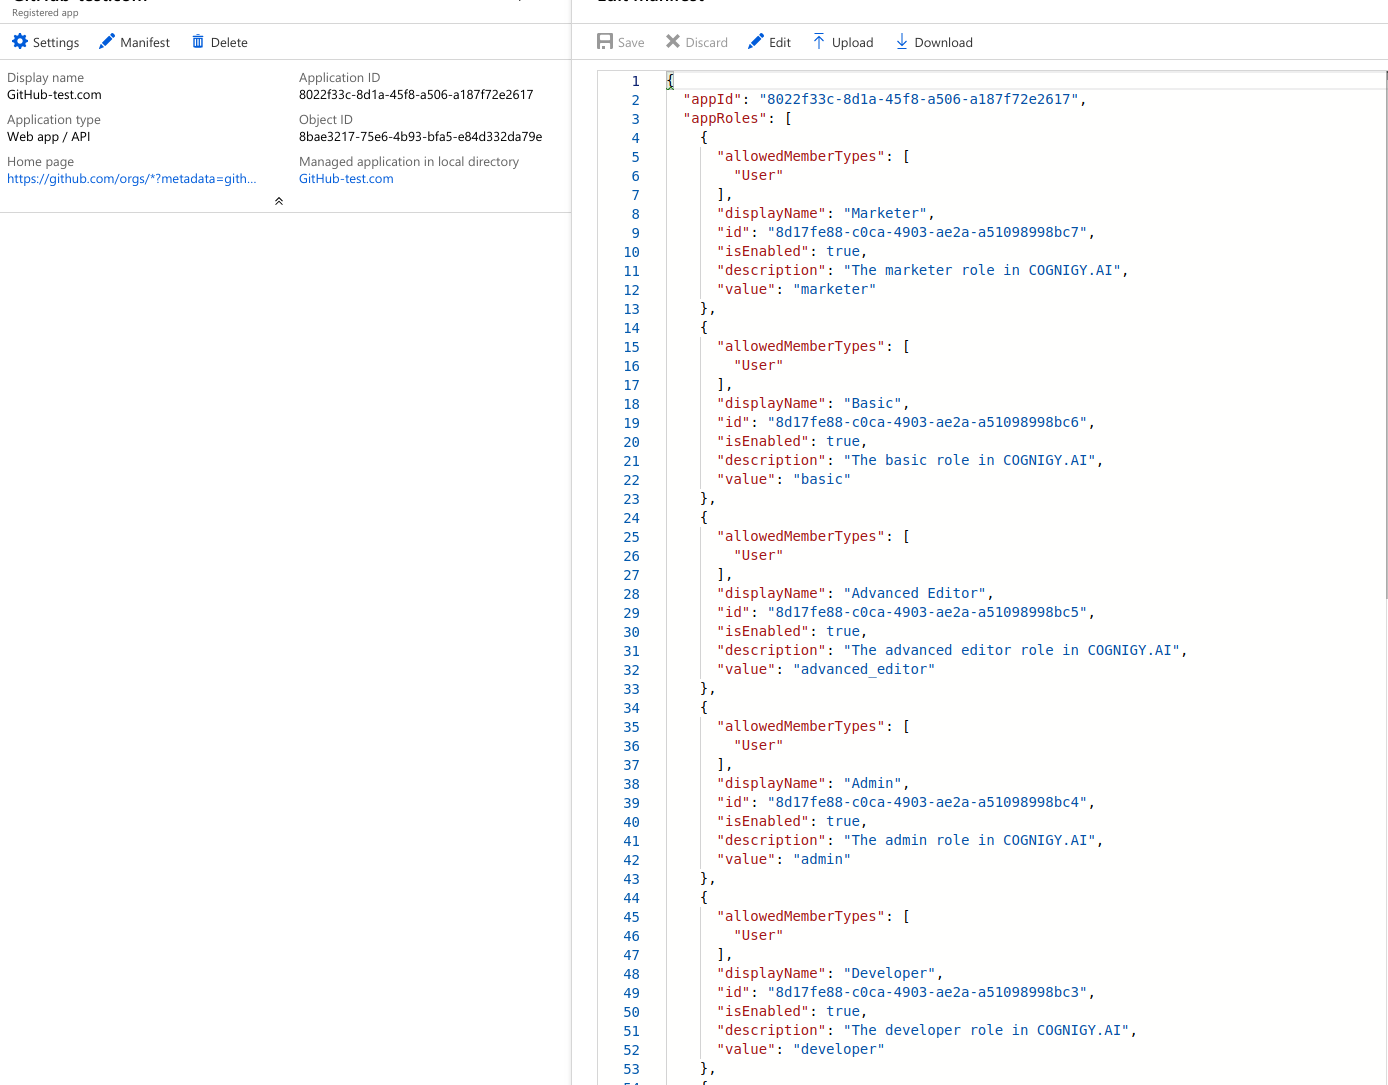Click the Download arrow icon
The height and width of the screenshot is (1085, 1388).
click(x=902, y=42)
